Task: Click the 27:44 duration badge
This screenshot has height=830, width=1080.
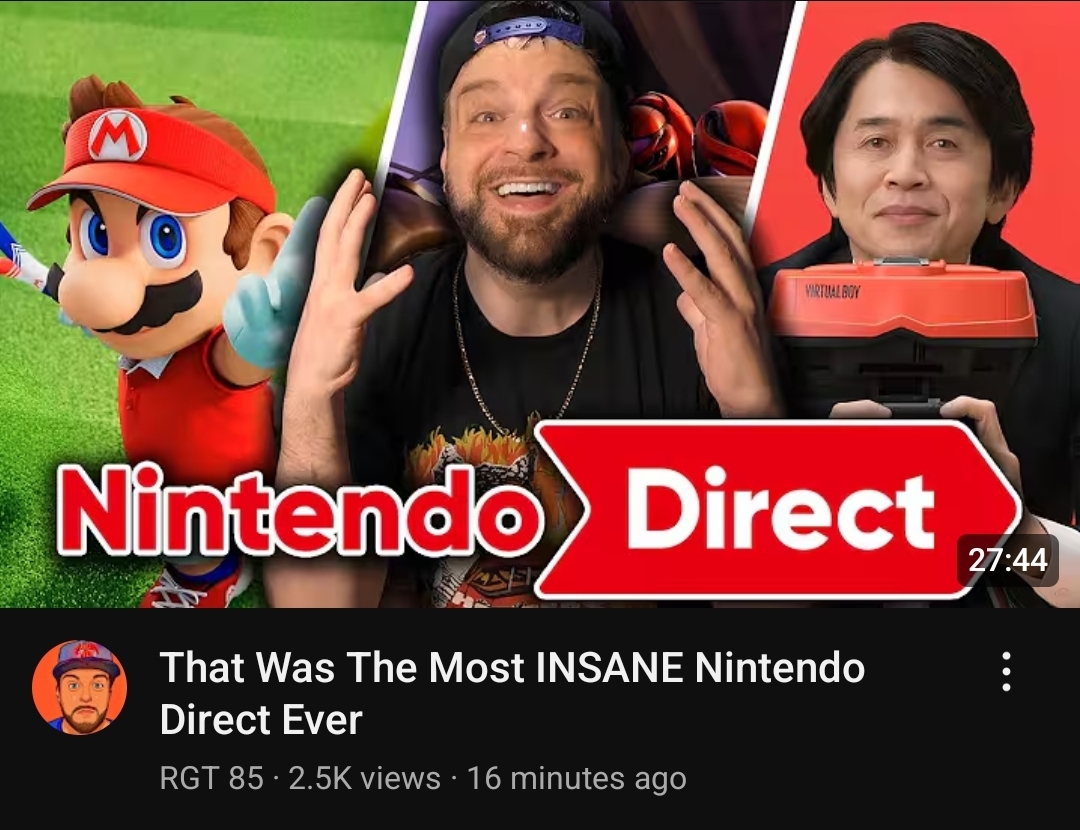Action: (x=1008, y=560)
